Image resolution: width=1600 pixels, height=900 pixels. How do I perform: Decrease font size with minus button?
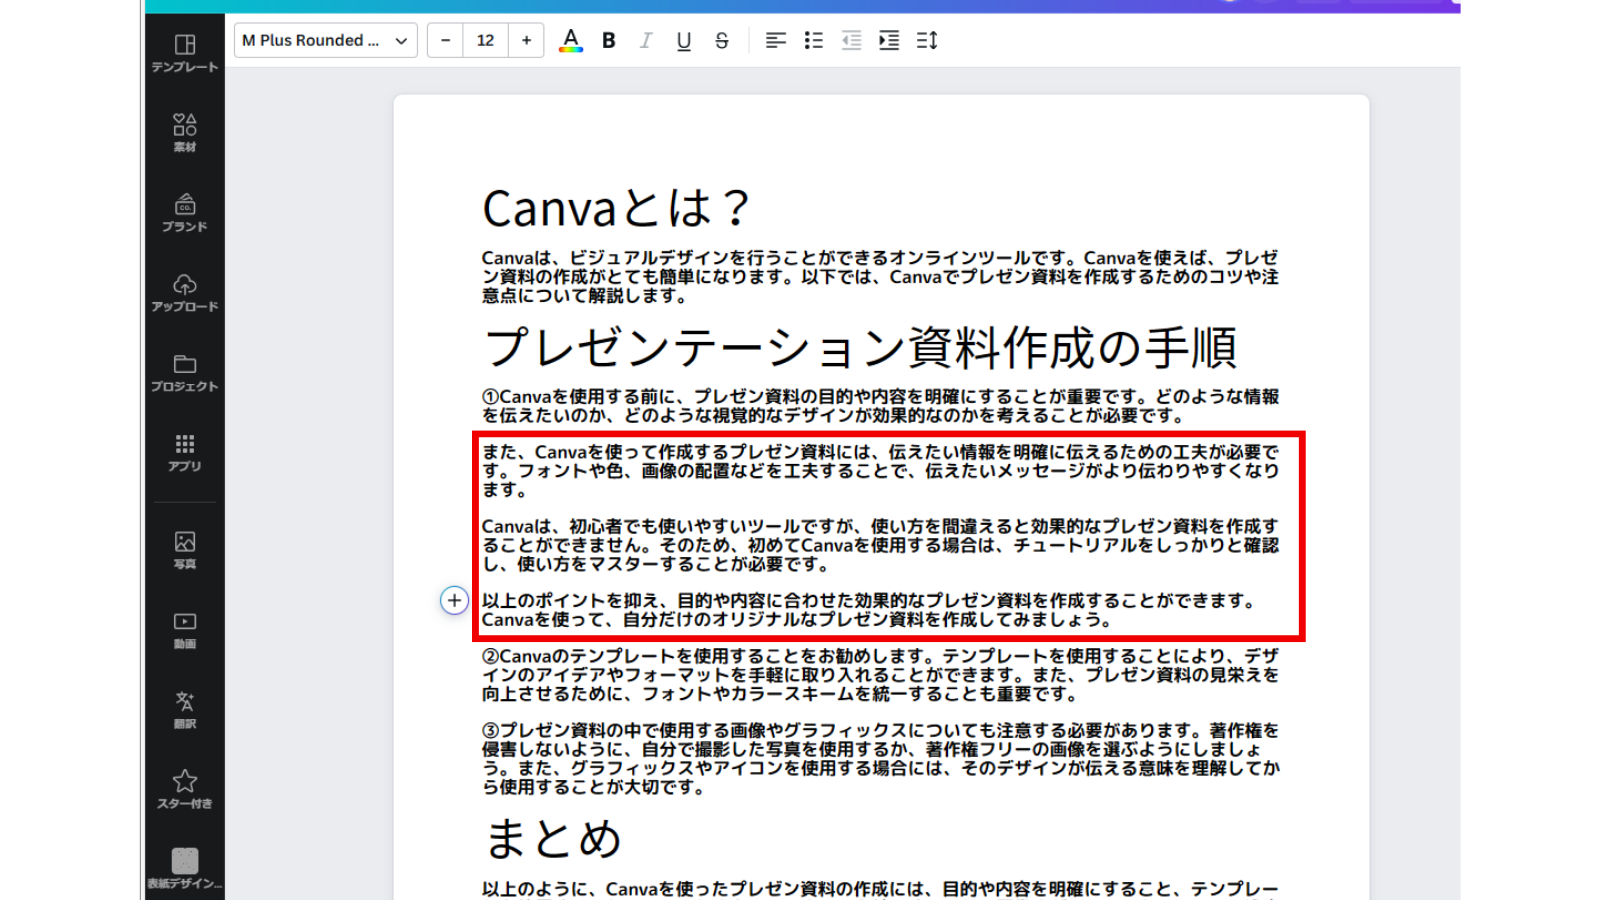click(446, 40)
